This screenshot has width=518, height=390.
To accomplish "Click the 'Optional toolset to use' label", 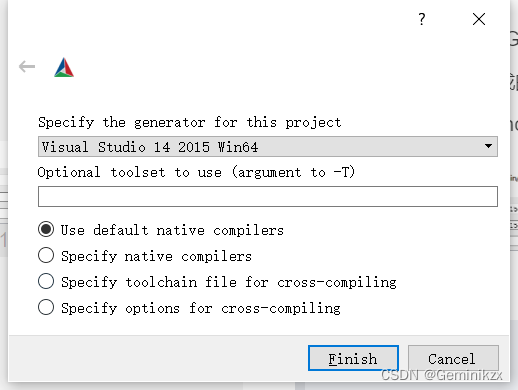I will pos(130,172).
